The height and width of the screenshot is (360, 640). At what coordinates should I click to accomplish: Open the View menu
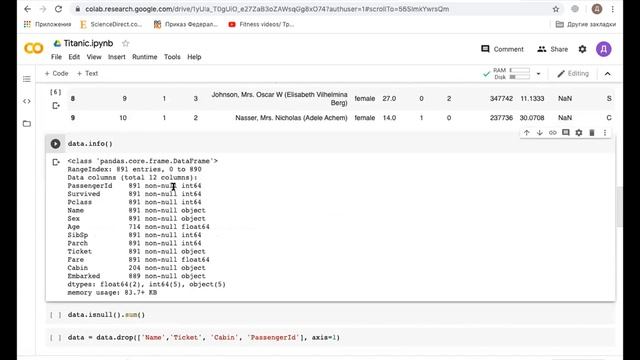tap(94, 57)
